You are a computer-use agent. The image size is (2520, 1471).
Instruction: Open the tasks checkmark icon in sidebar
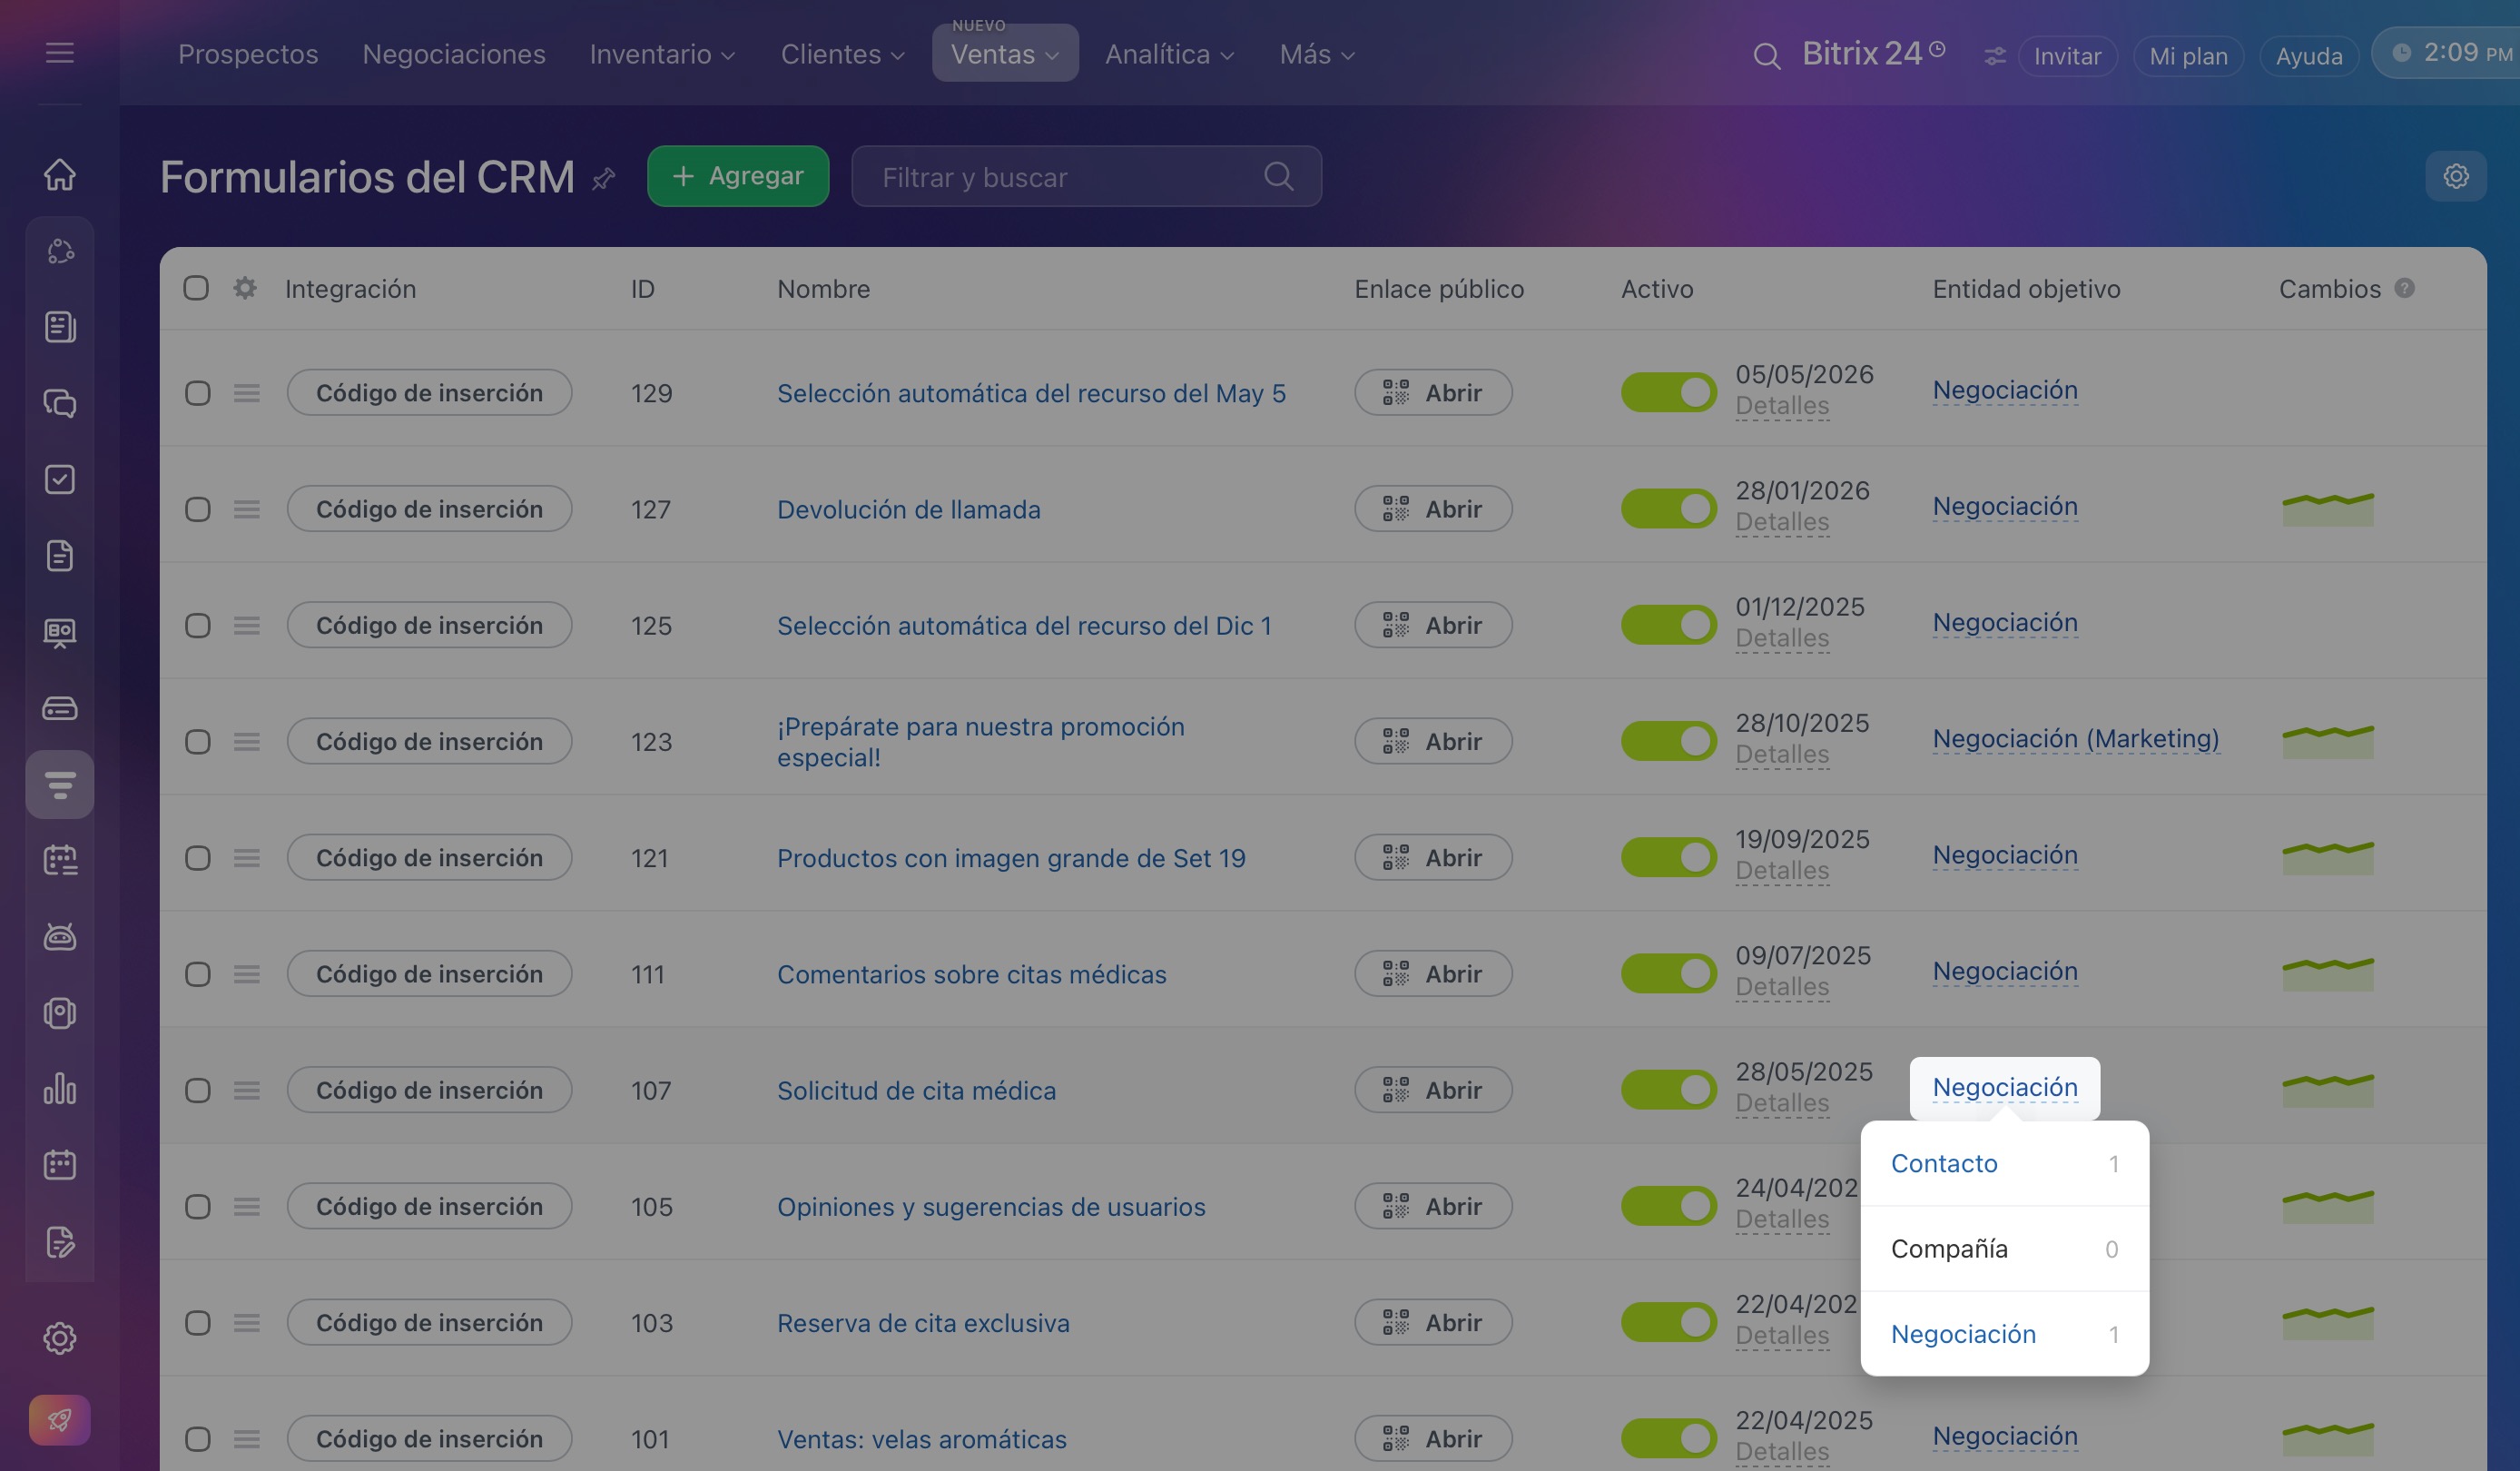(x=60, y=479)
